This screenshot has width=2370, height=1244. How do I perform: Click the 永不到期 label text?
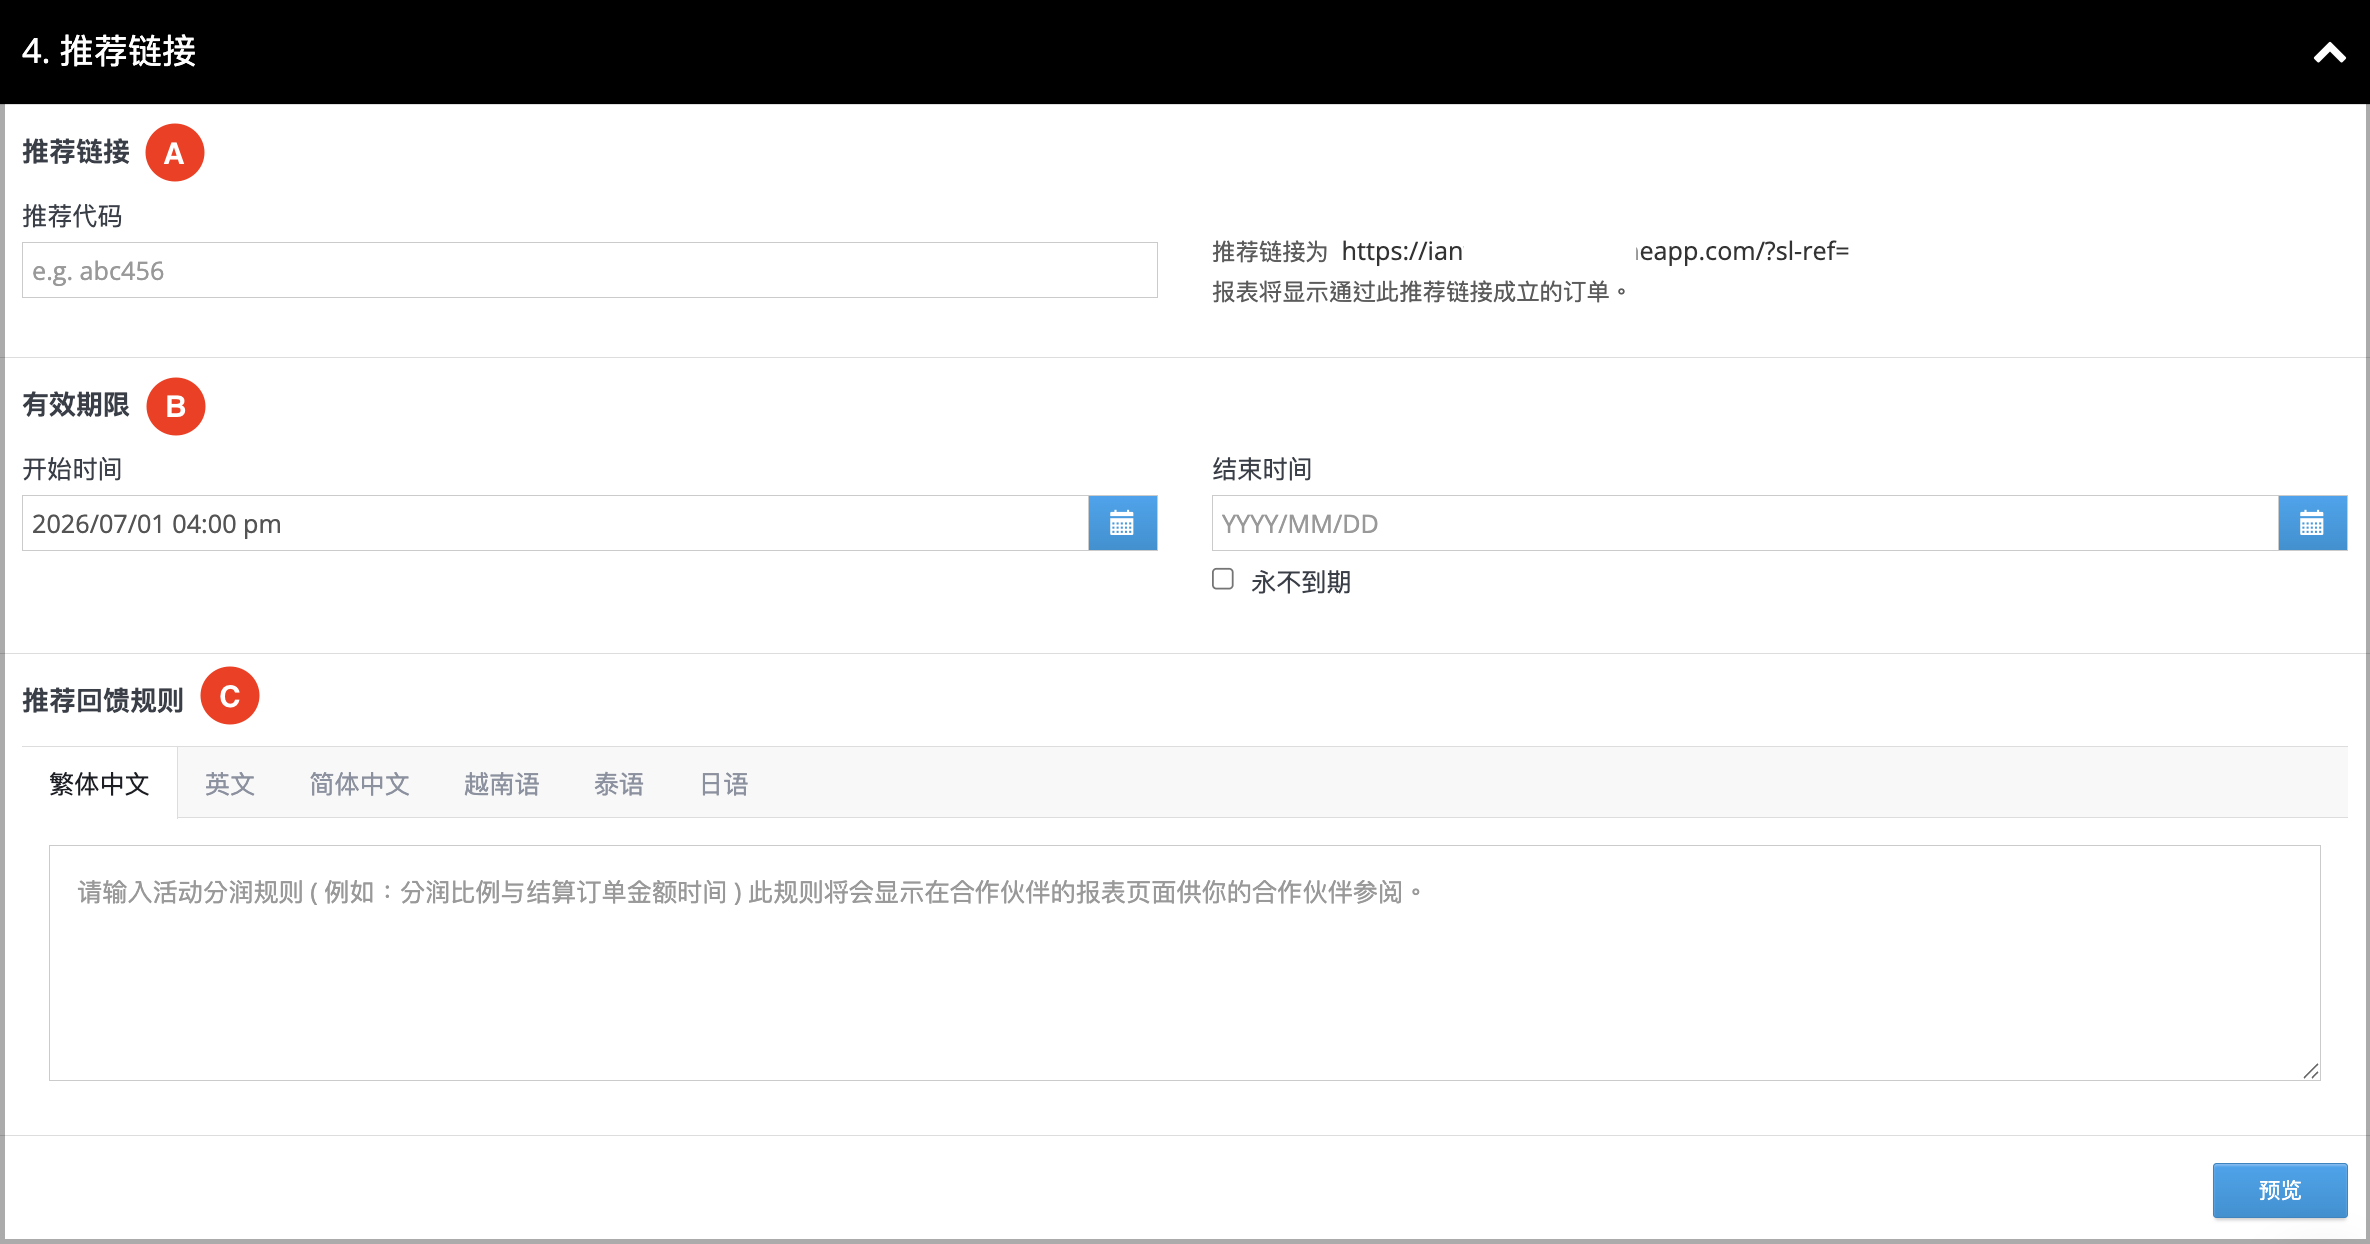pos(1301,582)
